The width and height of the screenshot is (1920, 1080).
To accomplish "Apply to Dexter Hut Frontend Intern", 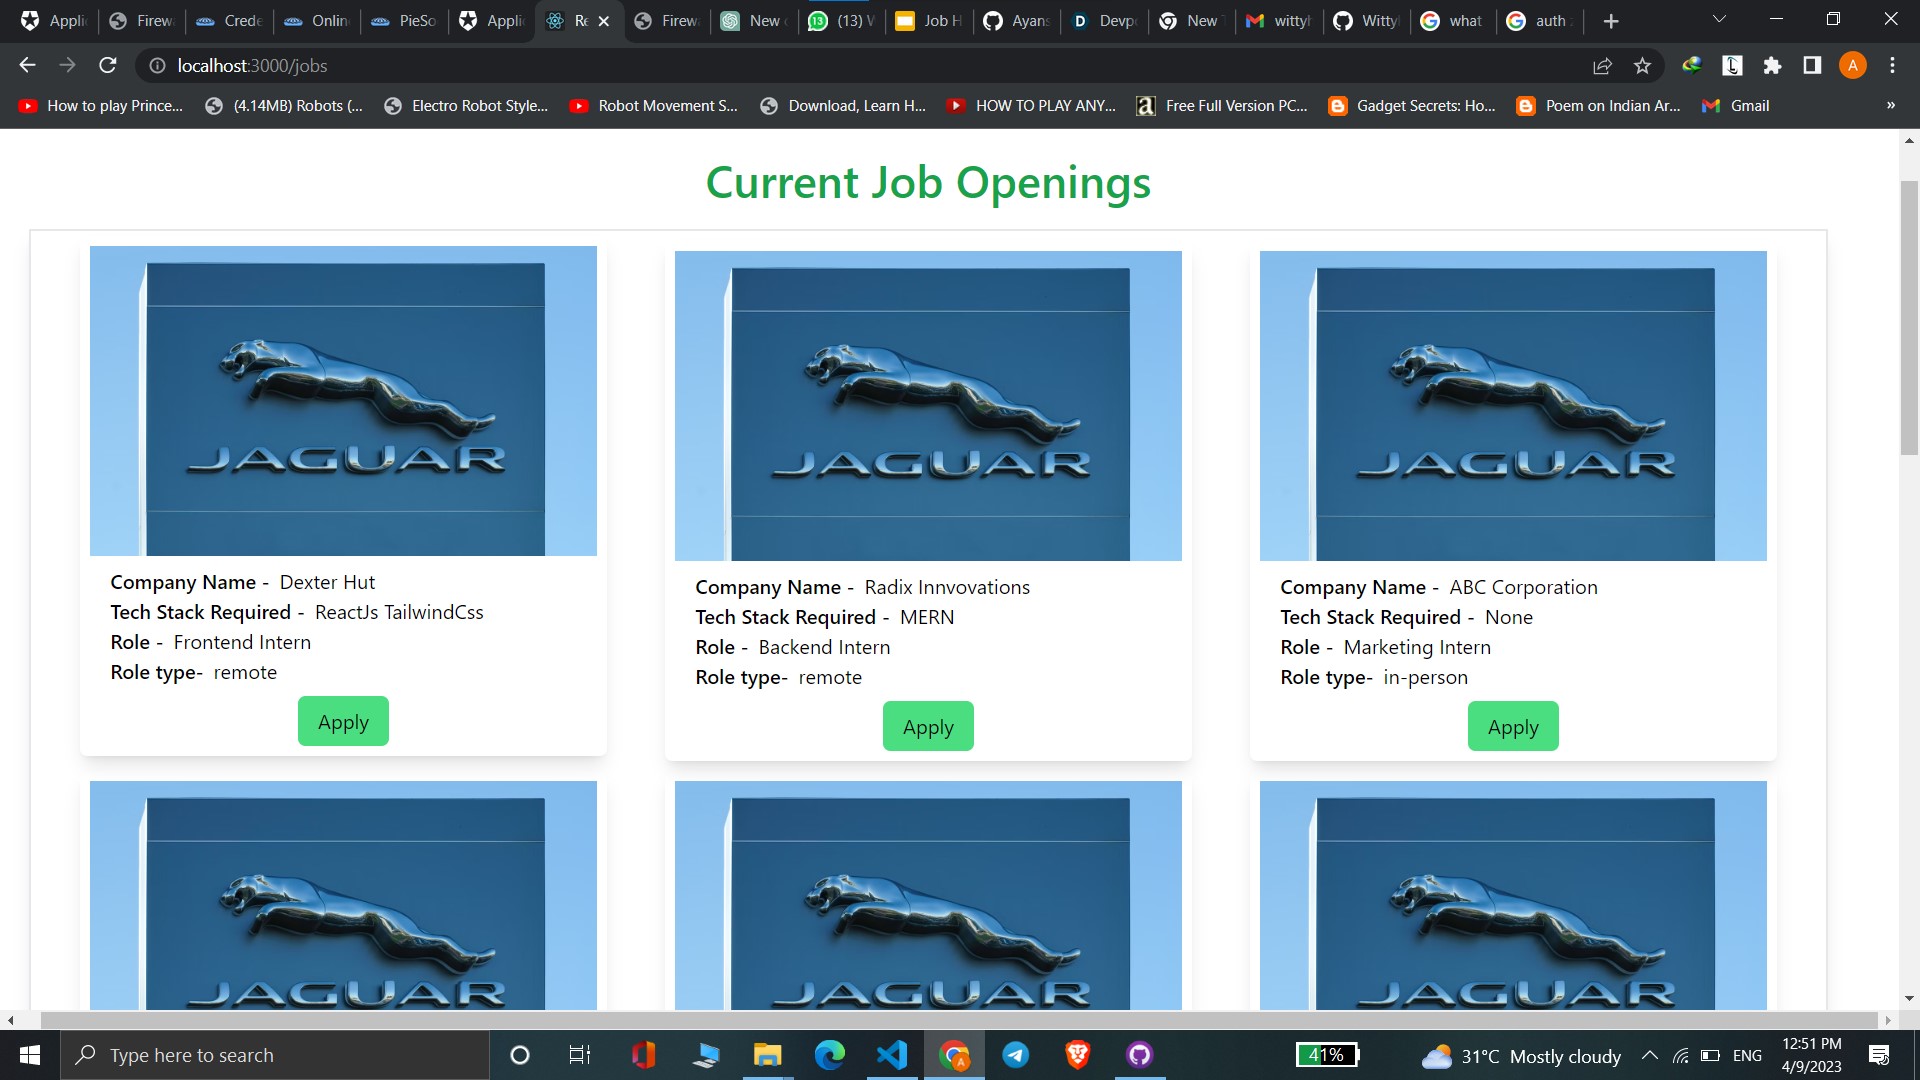I will 343,721.
